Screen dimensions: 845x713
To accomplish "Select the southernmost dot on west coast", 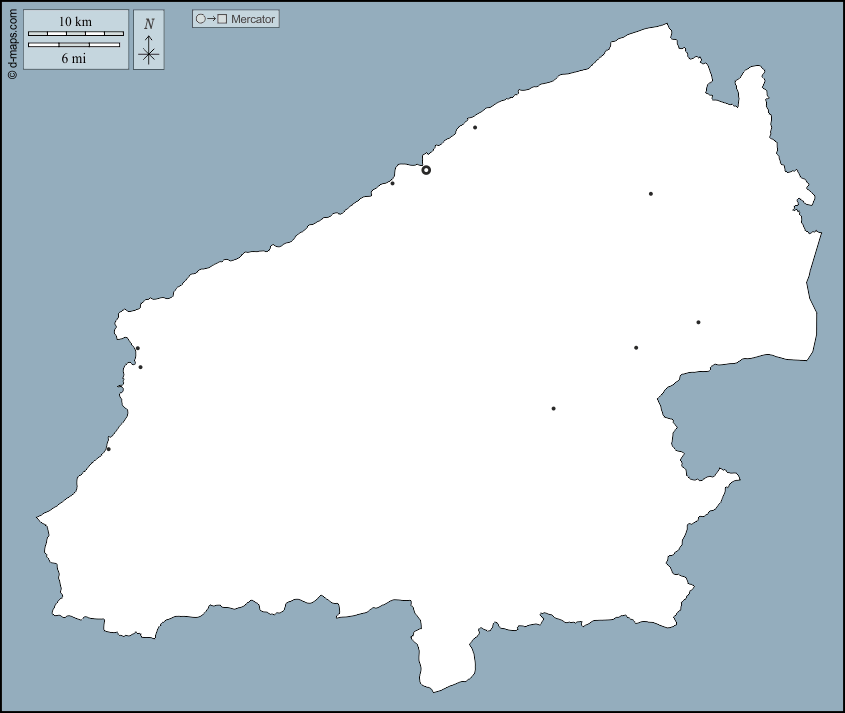I will 108,449.
